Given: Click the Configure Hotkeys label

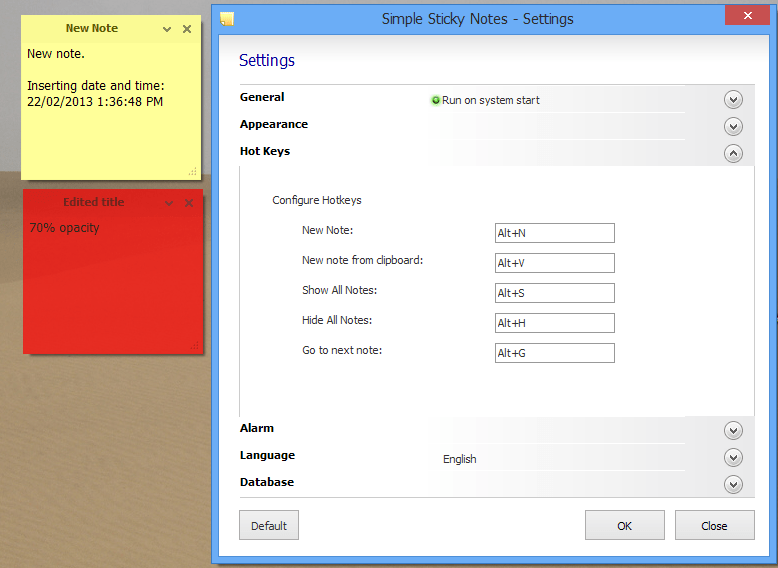Looking at the screenshot, I should 317,200.
